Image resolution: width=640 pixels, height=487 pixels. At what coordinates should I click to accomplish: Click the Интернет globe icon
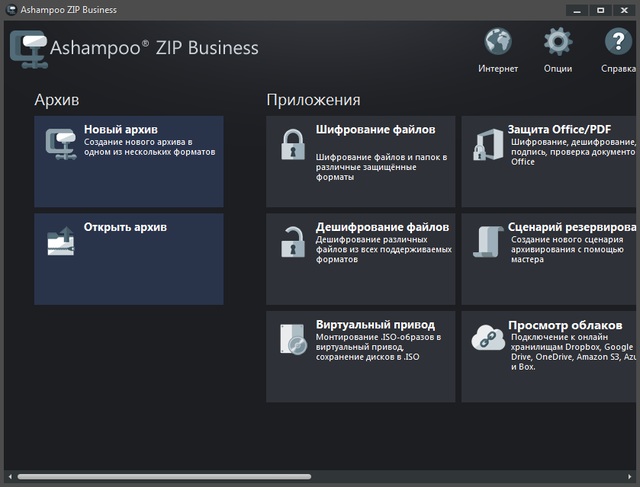[498, 42]
